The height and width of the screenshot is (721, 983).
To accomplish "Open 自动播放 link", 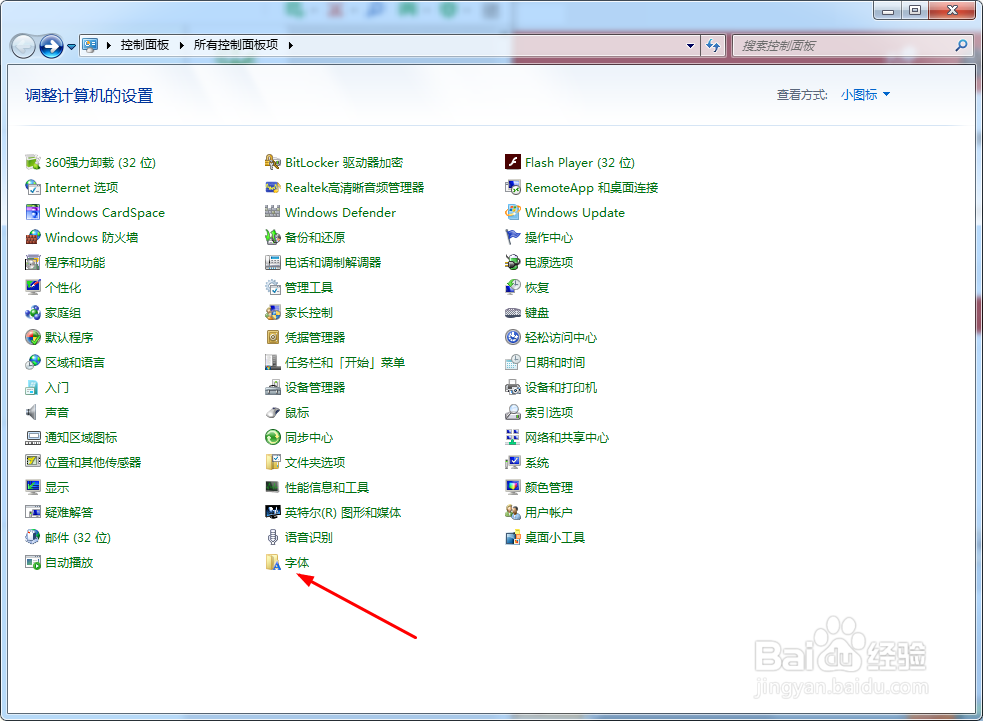I will tap(69, 562).
